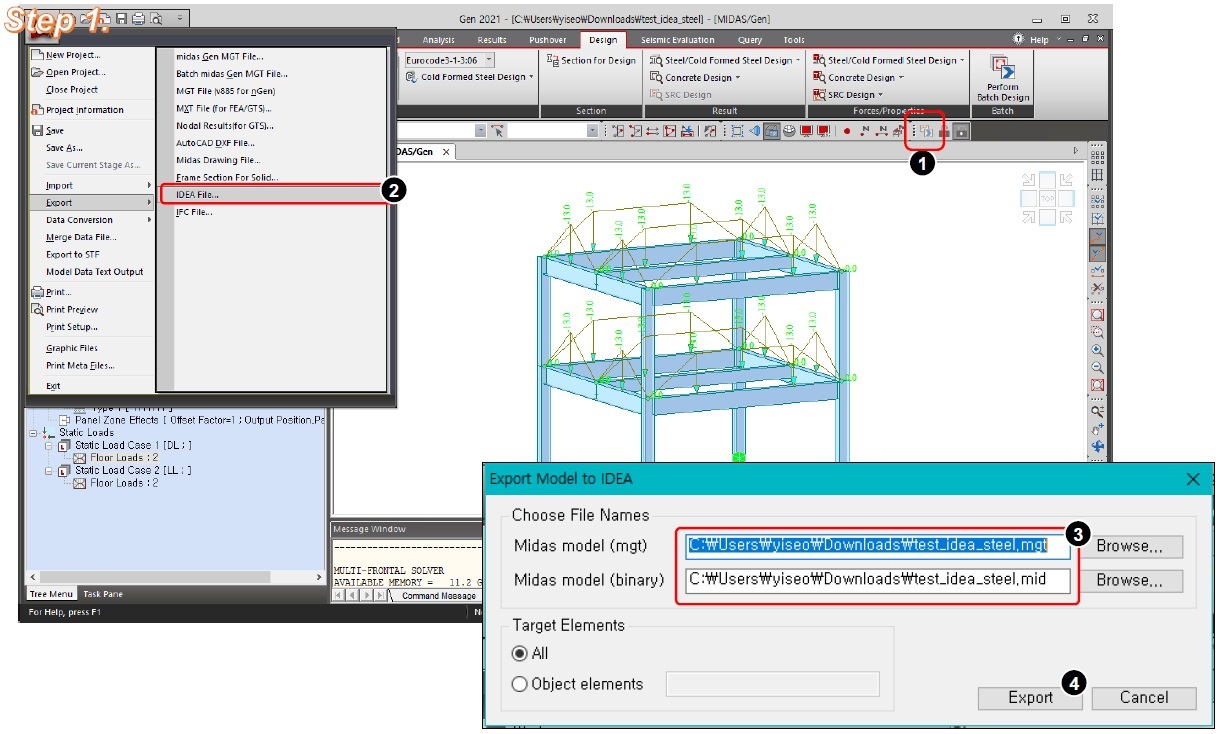This screenshot has width=1220, height=734.
Task: Click the red dot node display icon
Action: pos(846,131)
